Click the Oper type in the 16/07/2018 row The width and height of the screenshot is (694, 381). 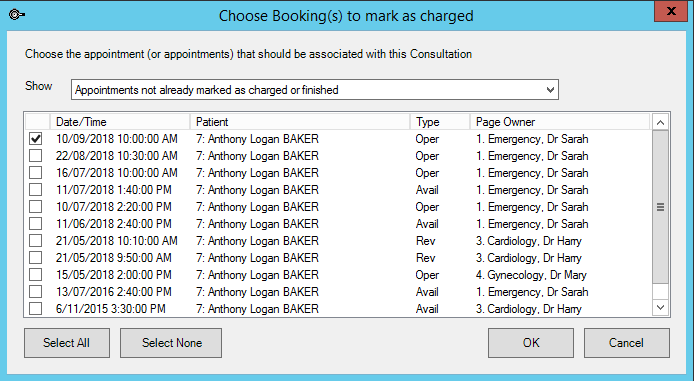pos(427,173)
